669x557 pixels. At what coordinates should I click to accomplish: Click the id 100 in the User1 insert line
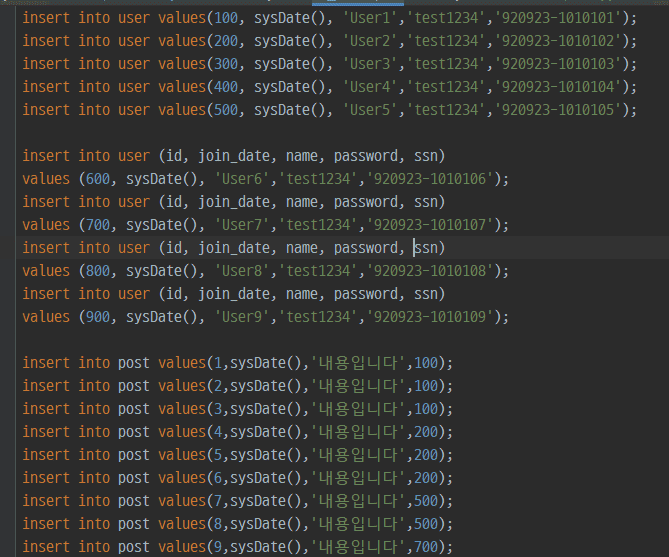(226, 18)
